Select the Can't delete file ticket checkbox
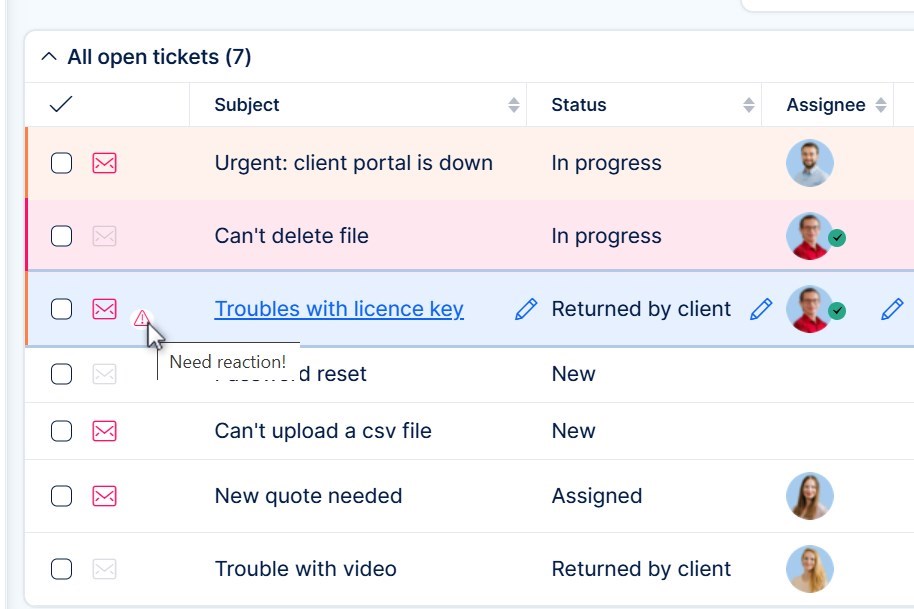 point(61,236)
